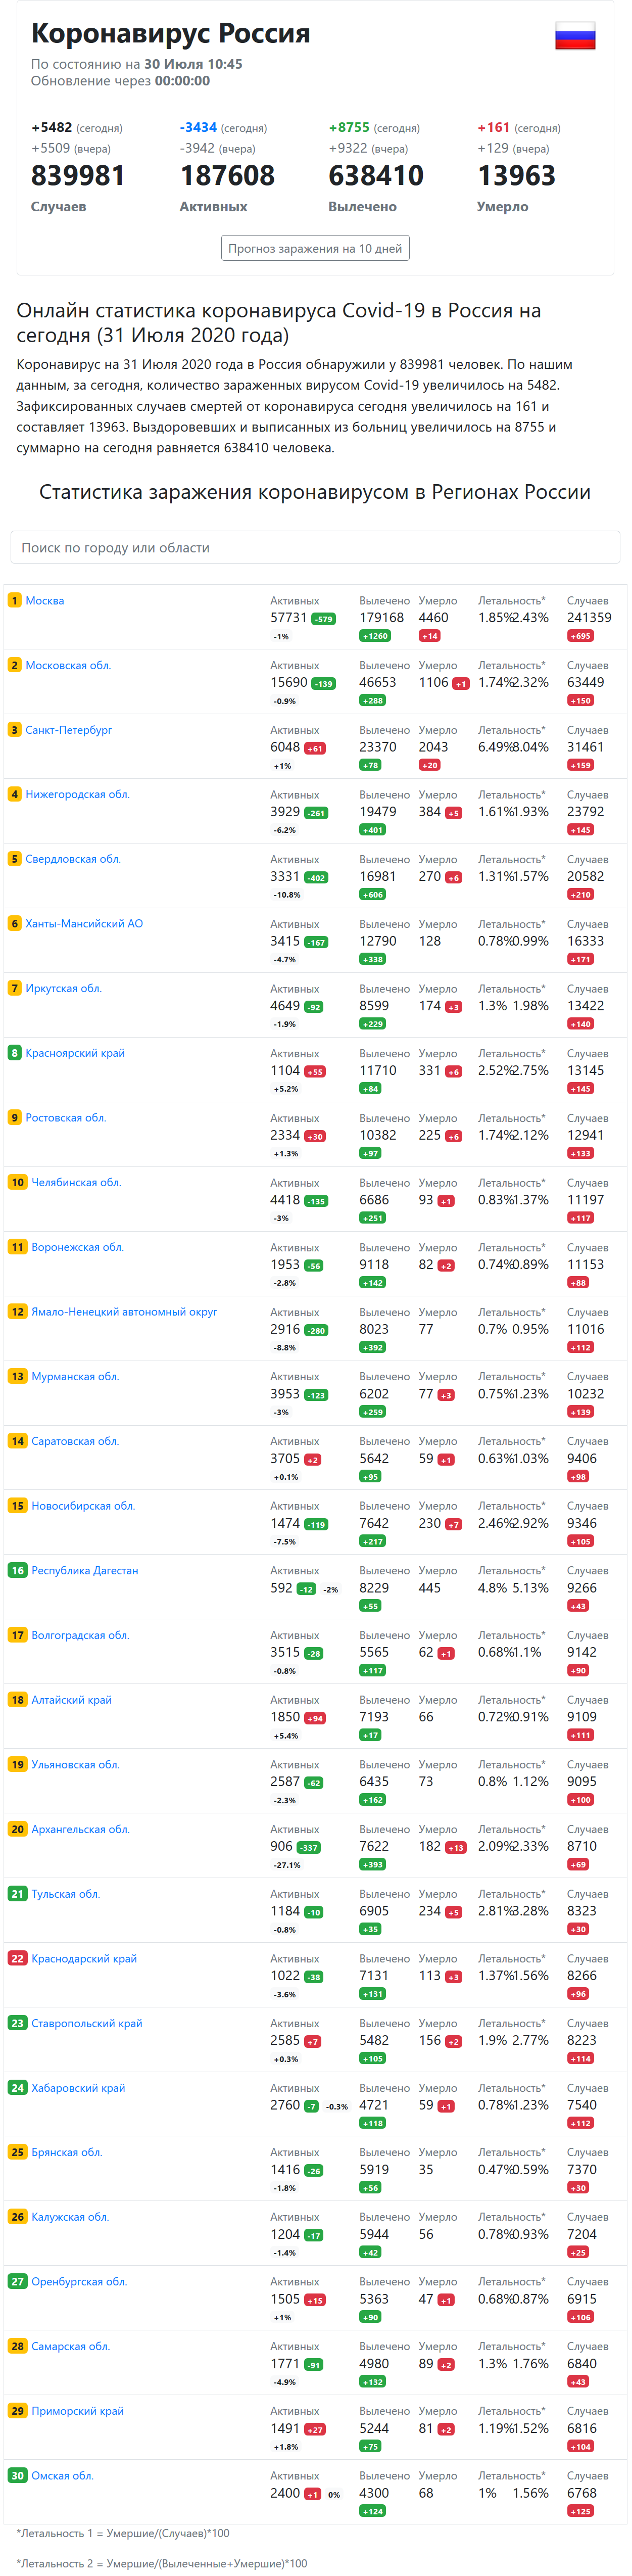The height and width of the screenshot is (2576, 632).
Task: Open the Иркутская обл. link
Action: point(64,988)
